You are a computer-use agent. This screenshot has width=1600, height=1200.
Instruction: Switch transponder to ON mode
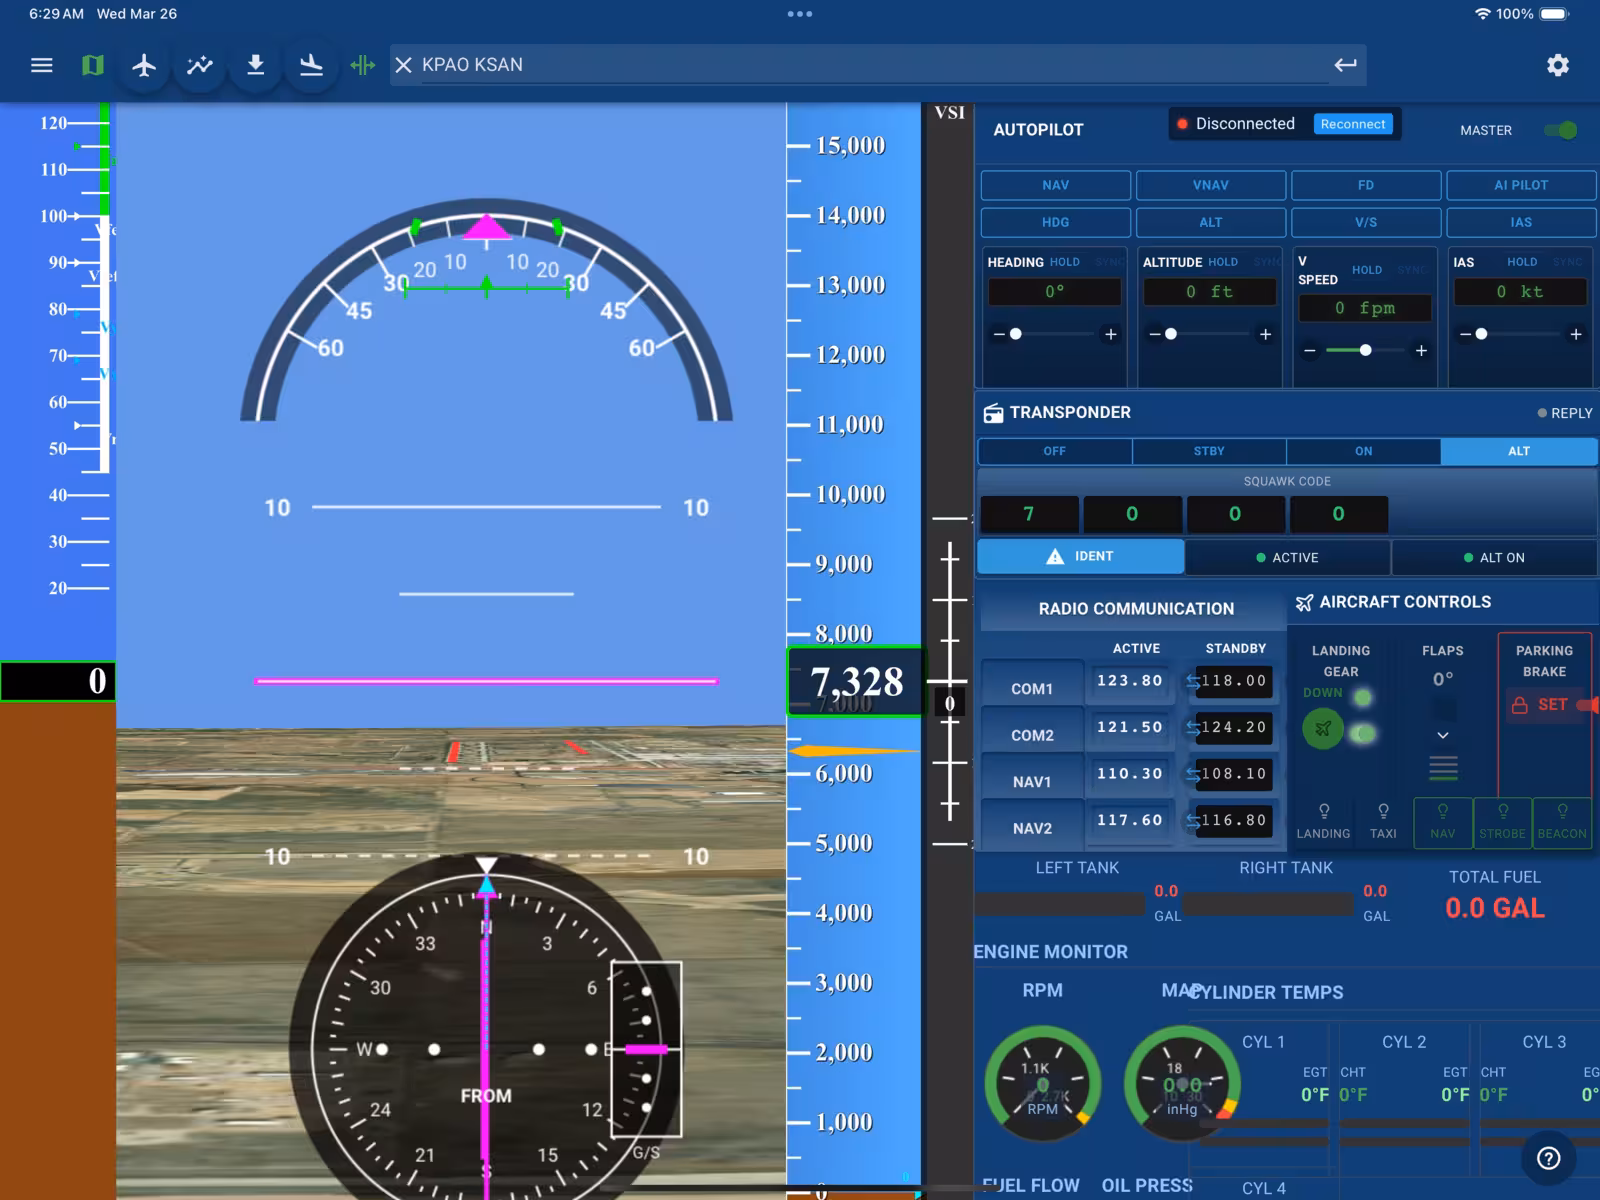pos(1363,451)
